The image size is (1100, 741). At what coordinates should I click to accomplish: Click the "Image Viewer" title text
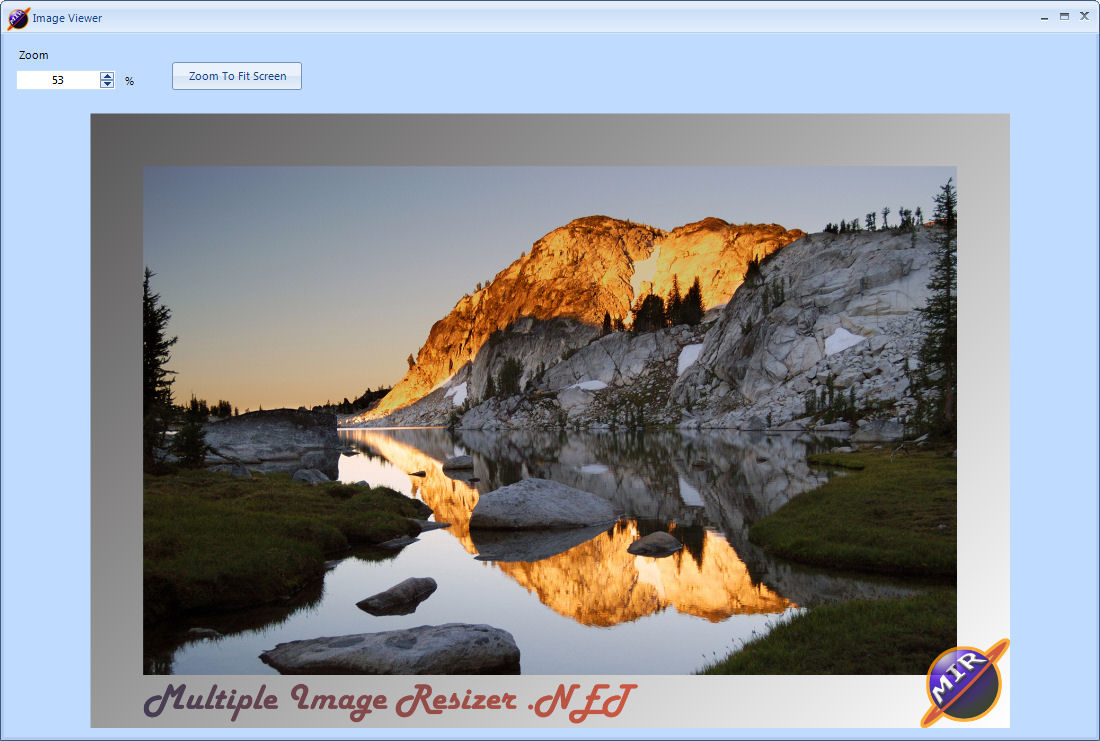click(x=67, y=18)
